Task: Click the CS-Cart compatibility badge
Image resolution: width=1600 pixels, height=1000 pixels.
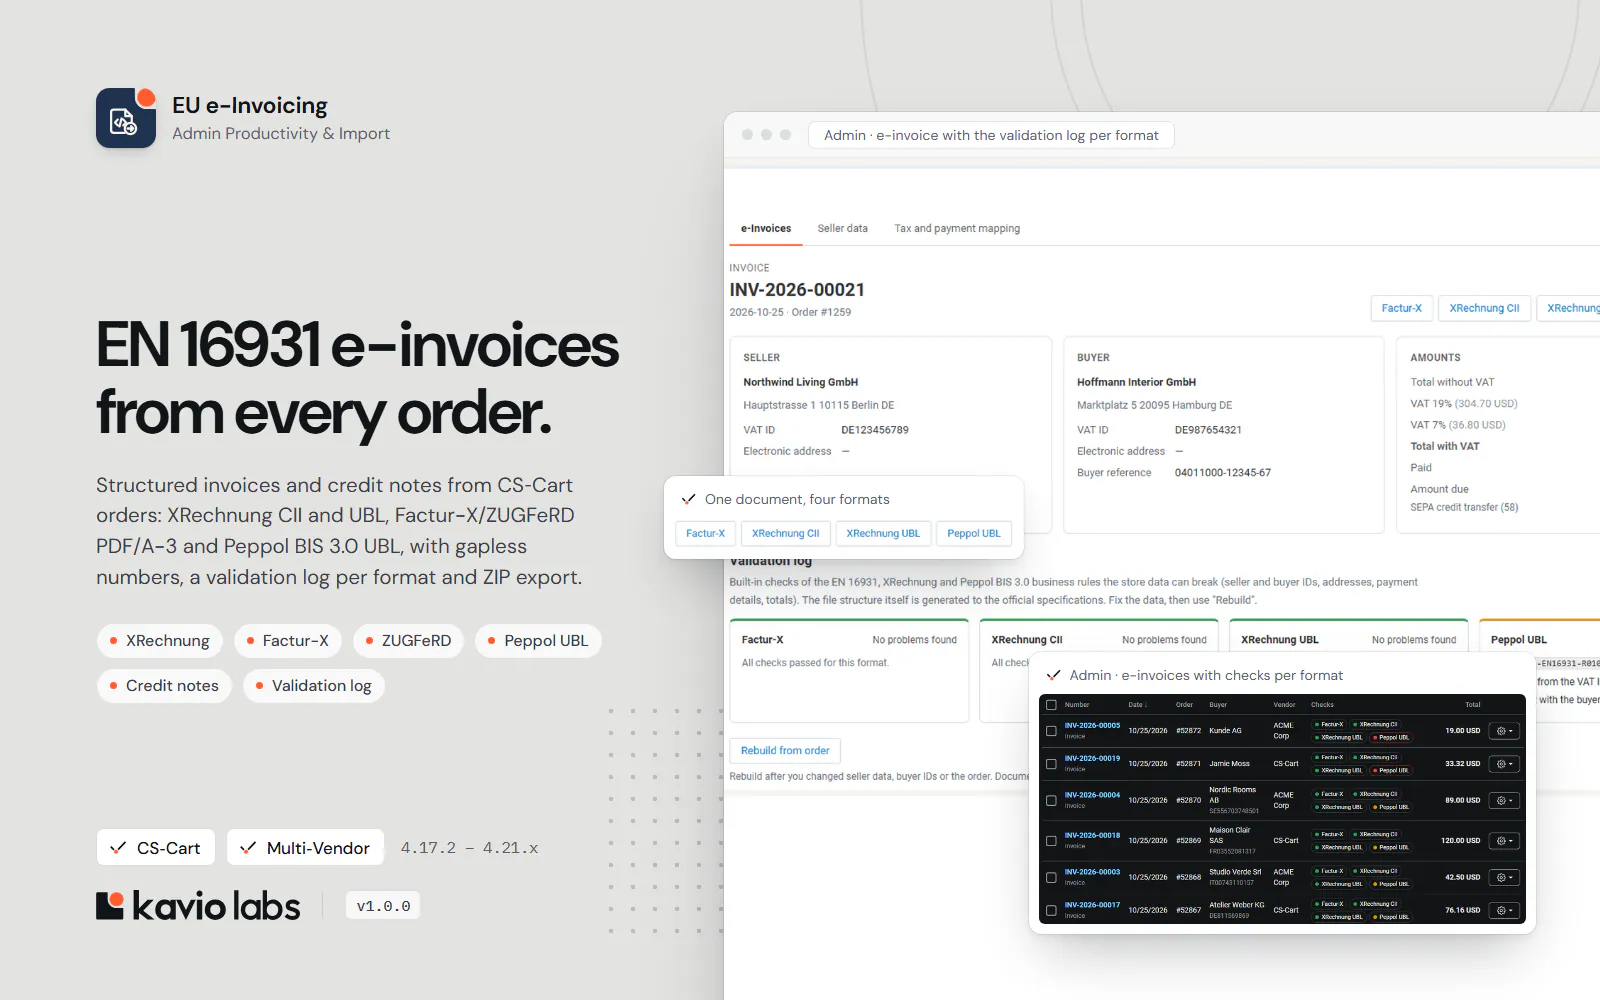Action: pos(156,848)
